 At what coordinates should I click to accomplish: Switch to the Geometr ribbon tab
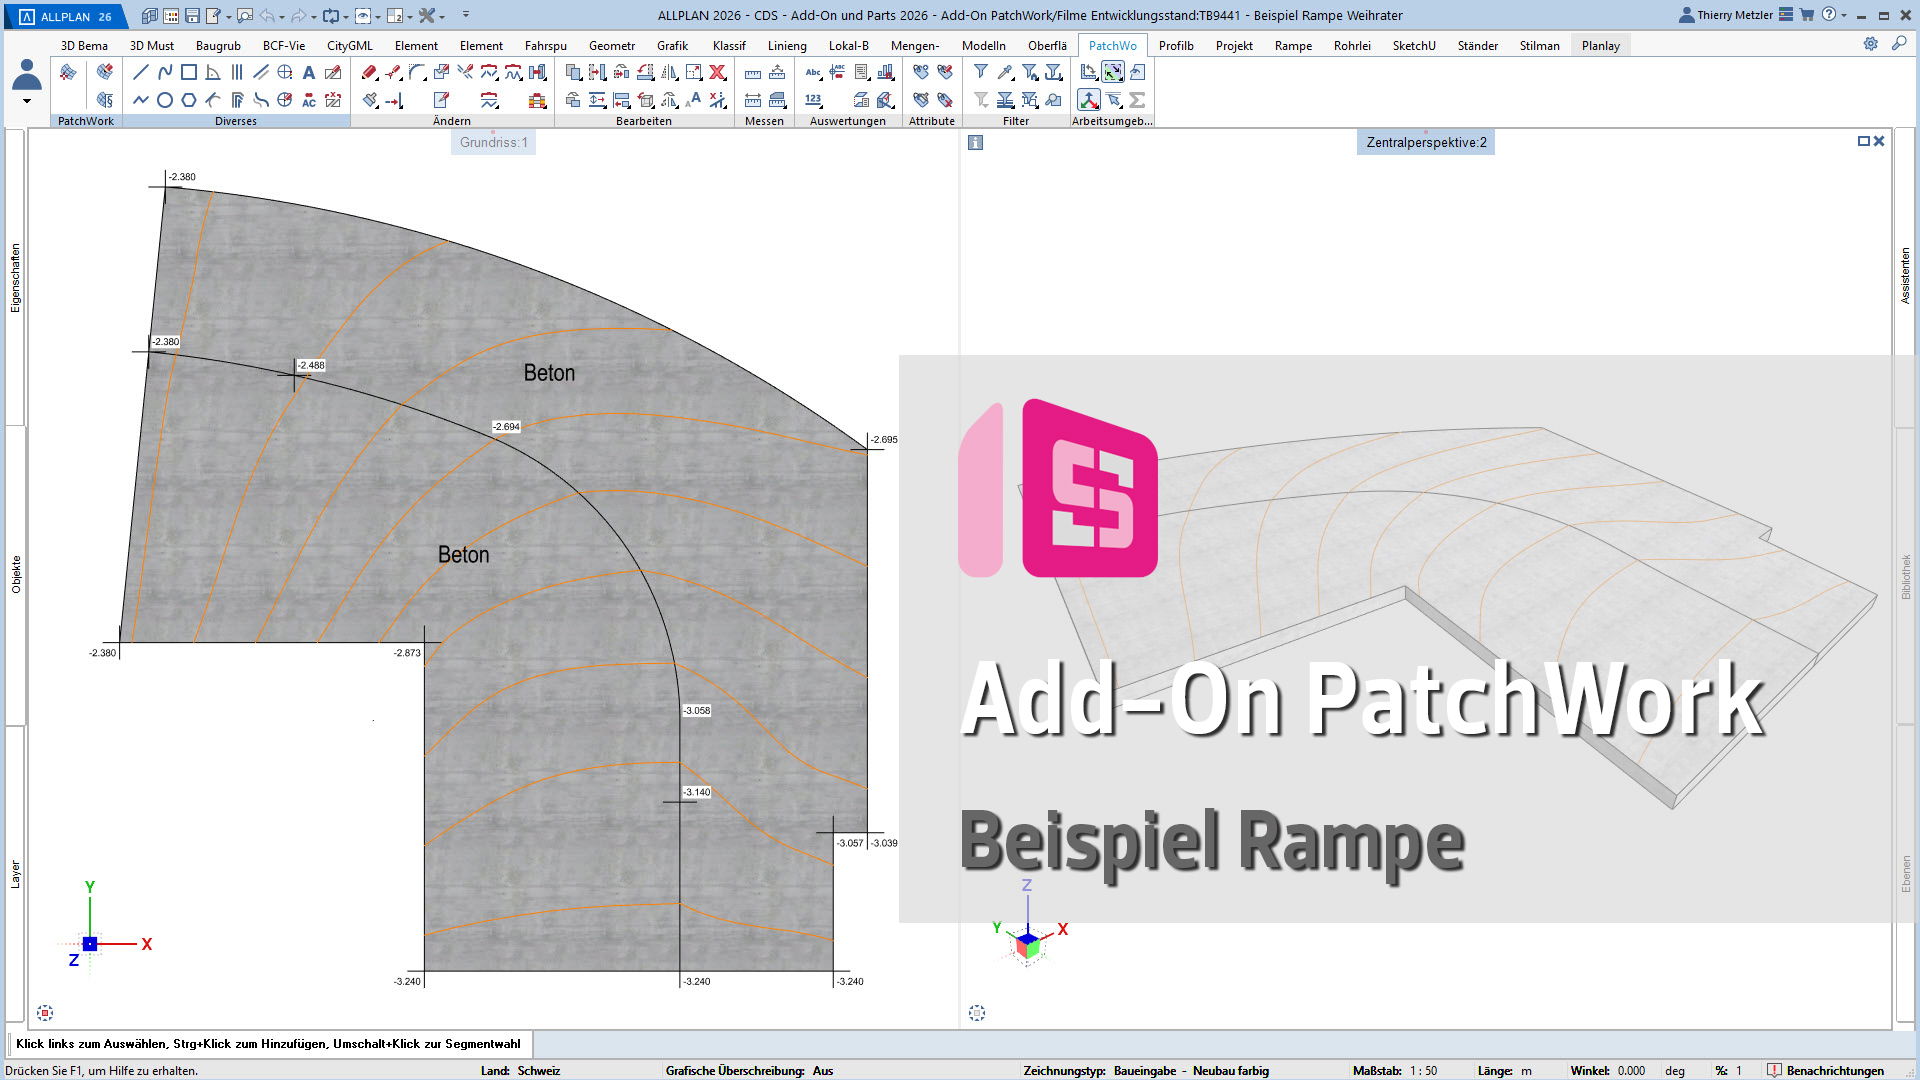point(611,45)
